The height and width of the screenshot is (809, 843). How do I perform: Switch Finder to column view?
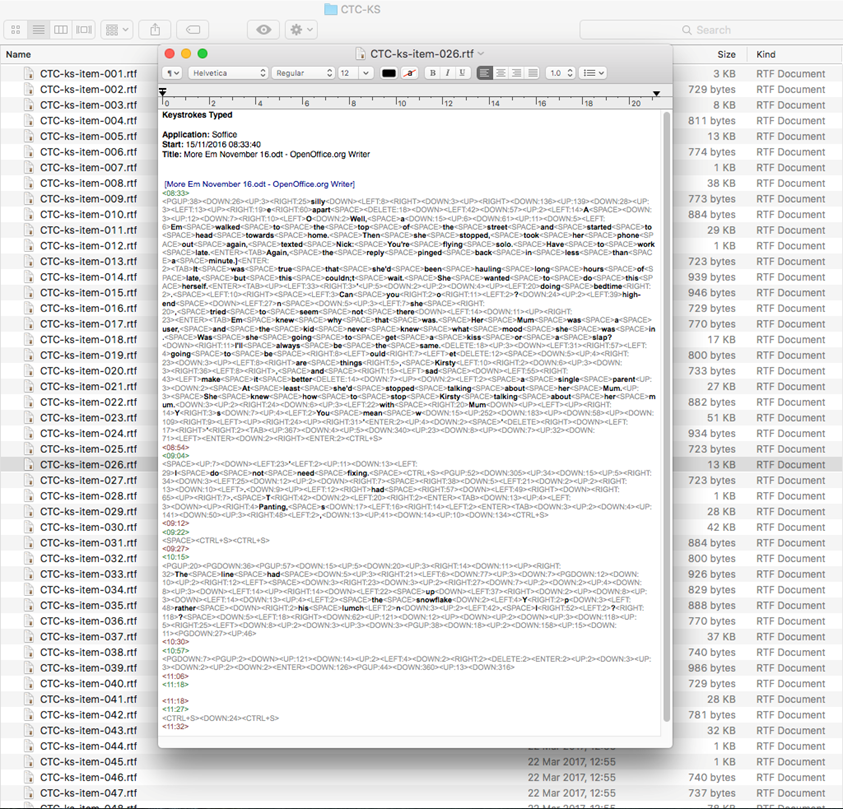coord(61,30)
